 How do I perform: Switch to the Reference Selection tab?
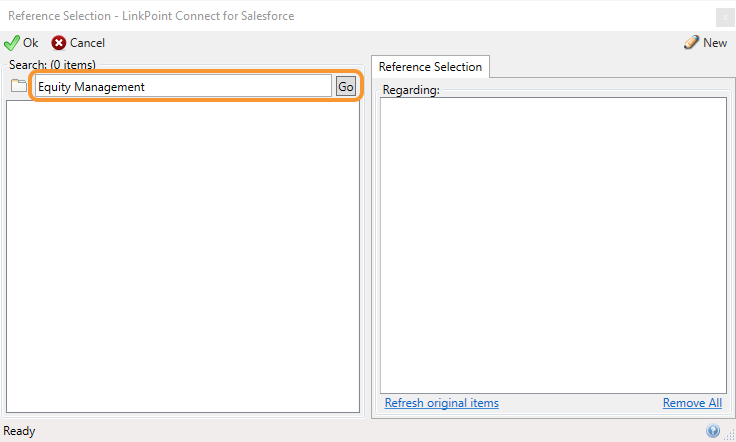430,67
